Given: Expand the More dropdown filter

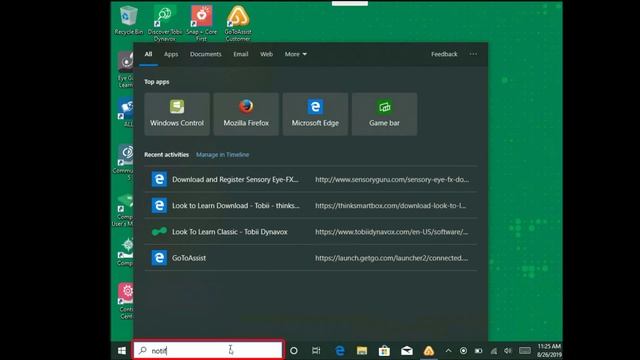Looking at the screenshot, I should coord(296,54).
